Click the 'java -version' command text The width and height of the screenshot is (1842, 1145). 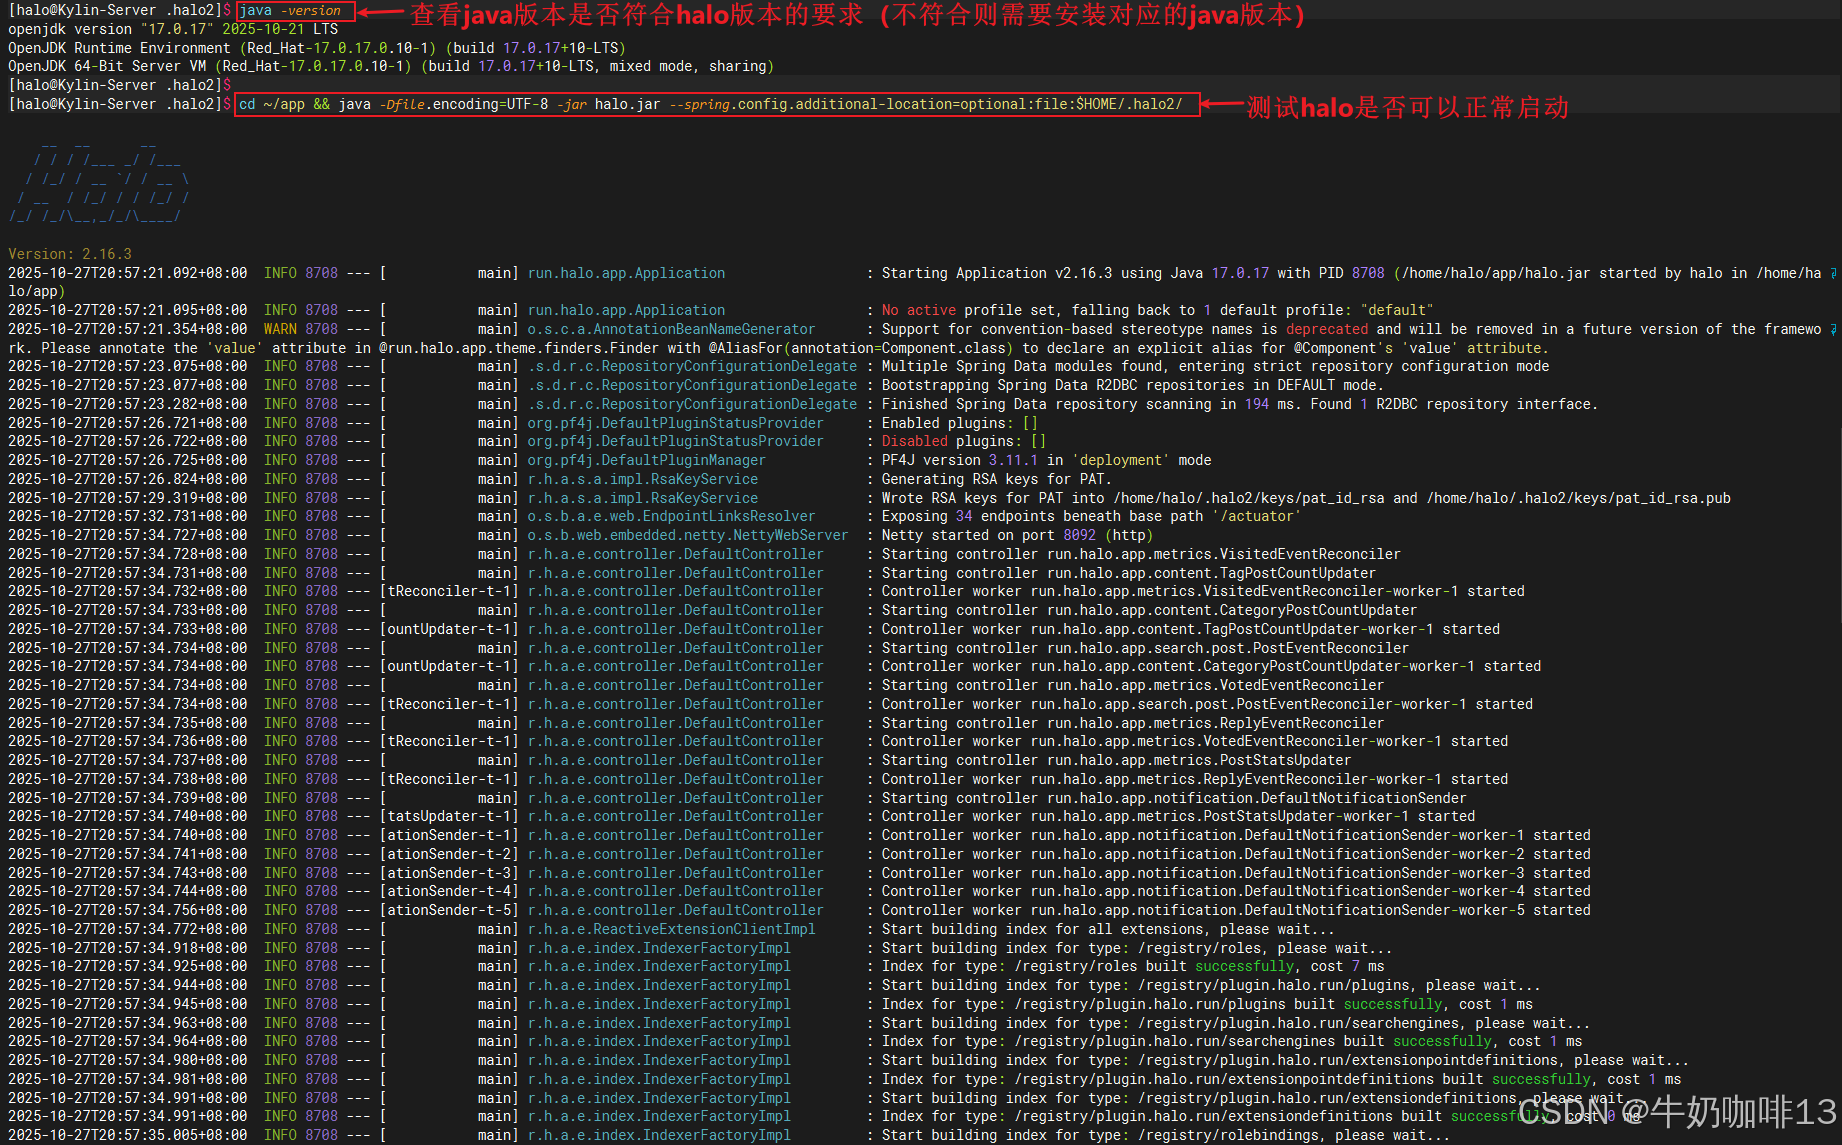290,11
